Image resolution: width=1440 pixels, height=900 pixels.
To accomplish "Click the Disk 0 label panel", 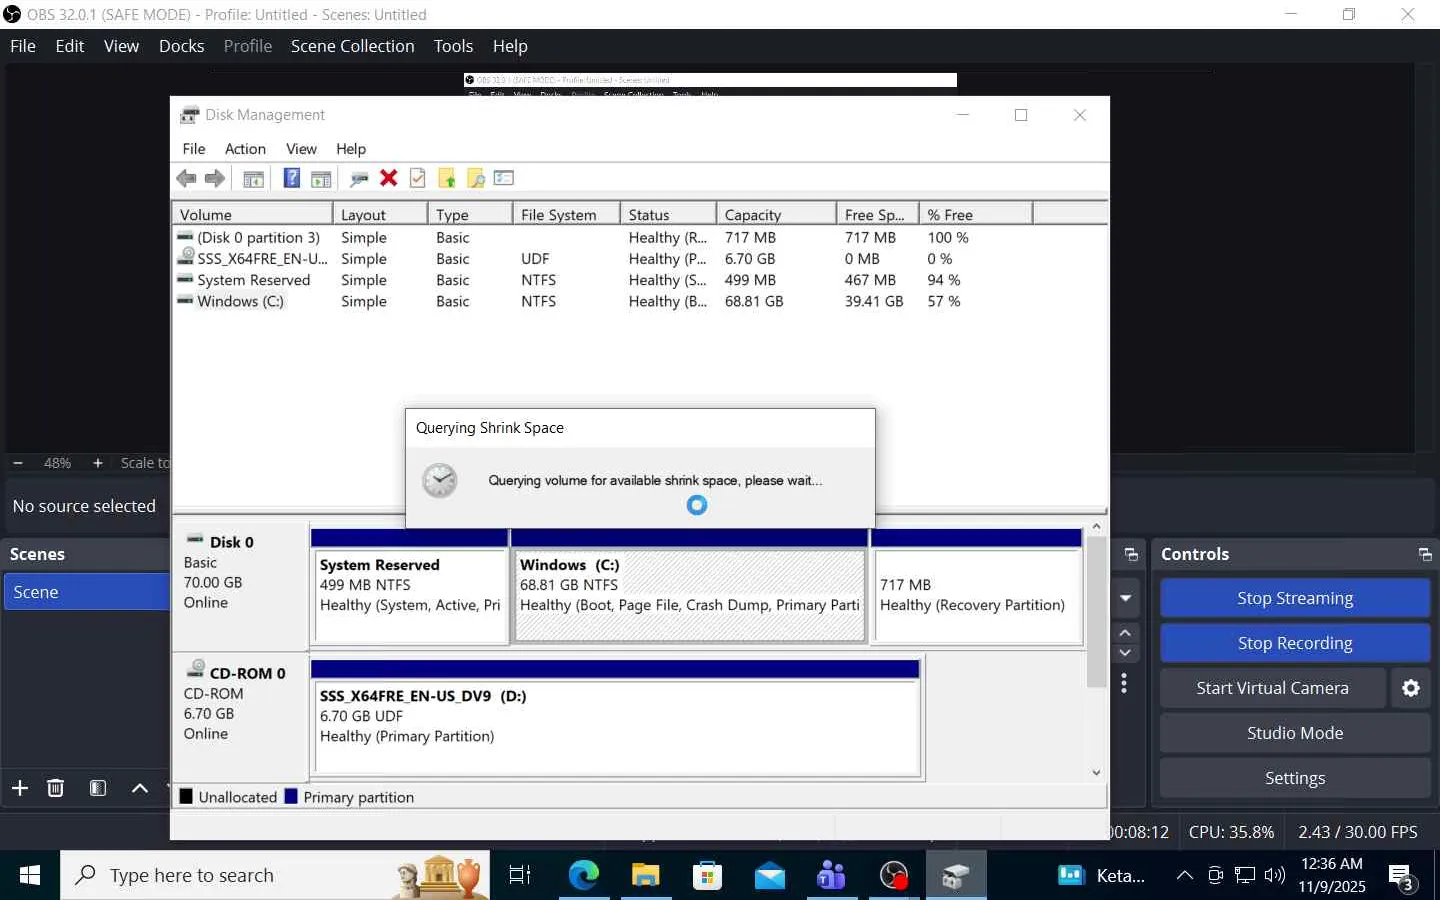I will [x=240, y=586].
